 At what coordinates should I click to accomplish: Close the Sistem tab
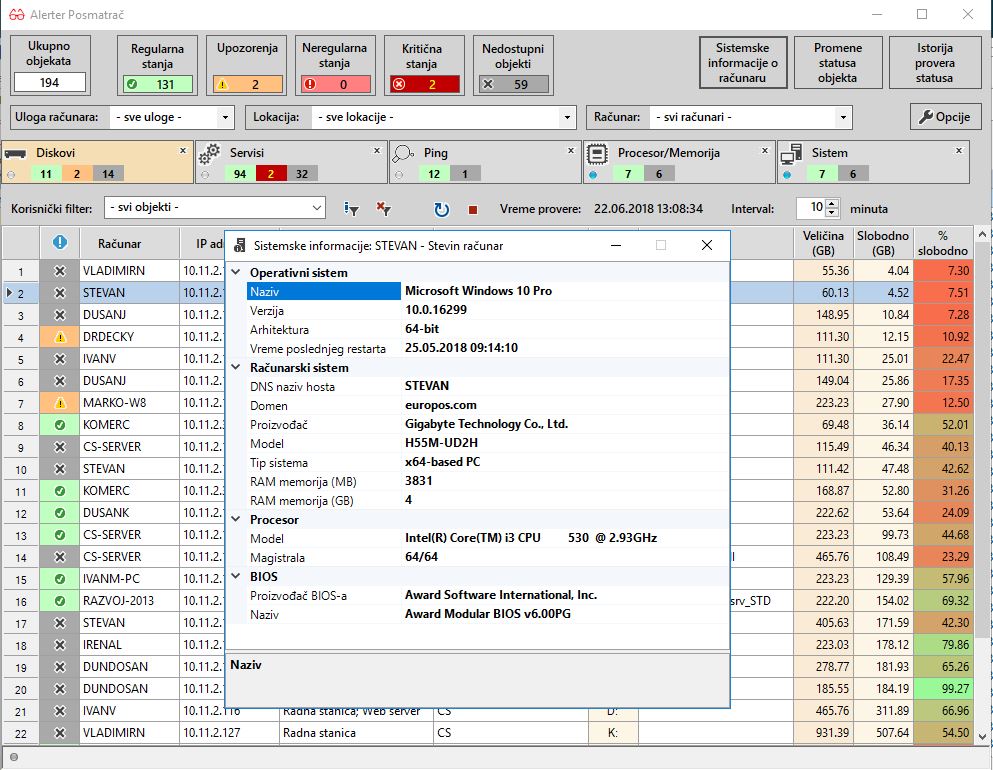pos(959,151)
